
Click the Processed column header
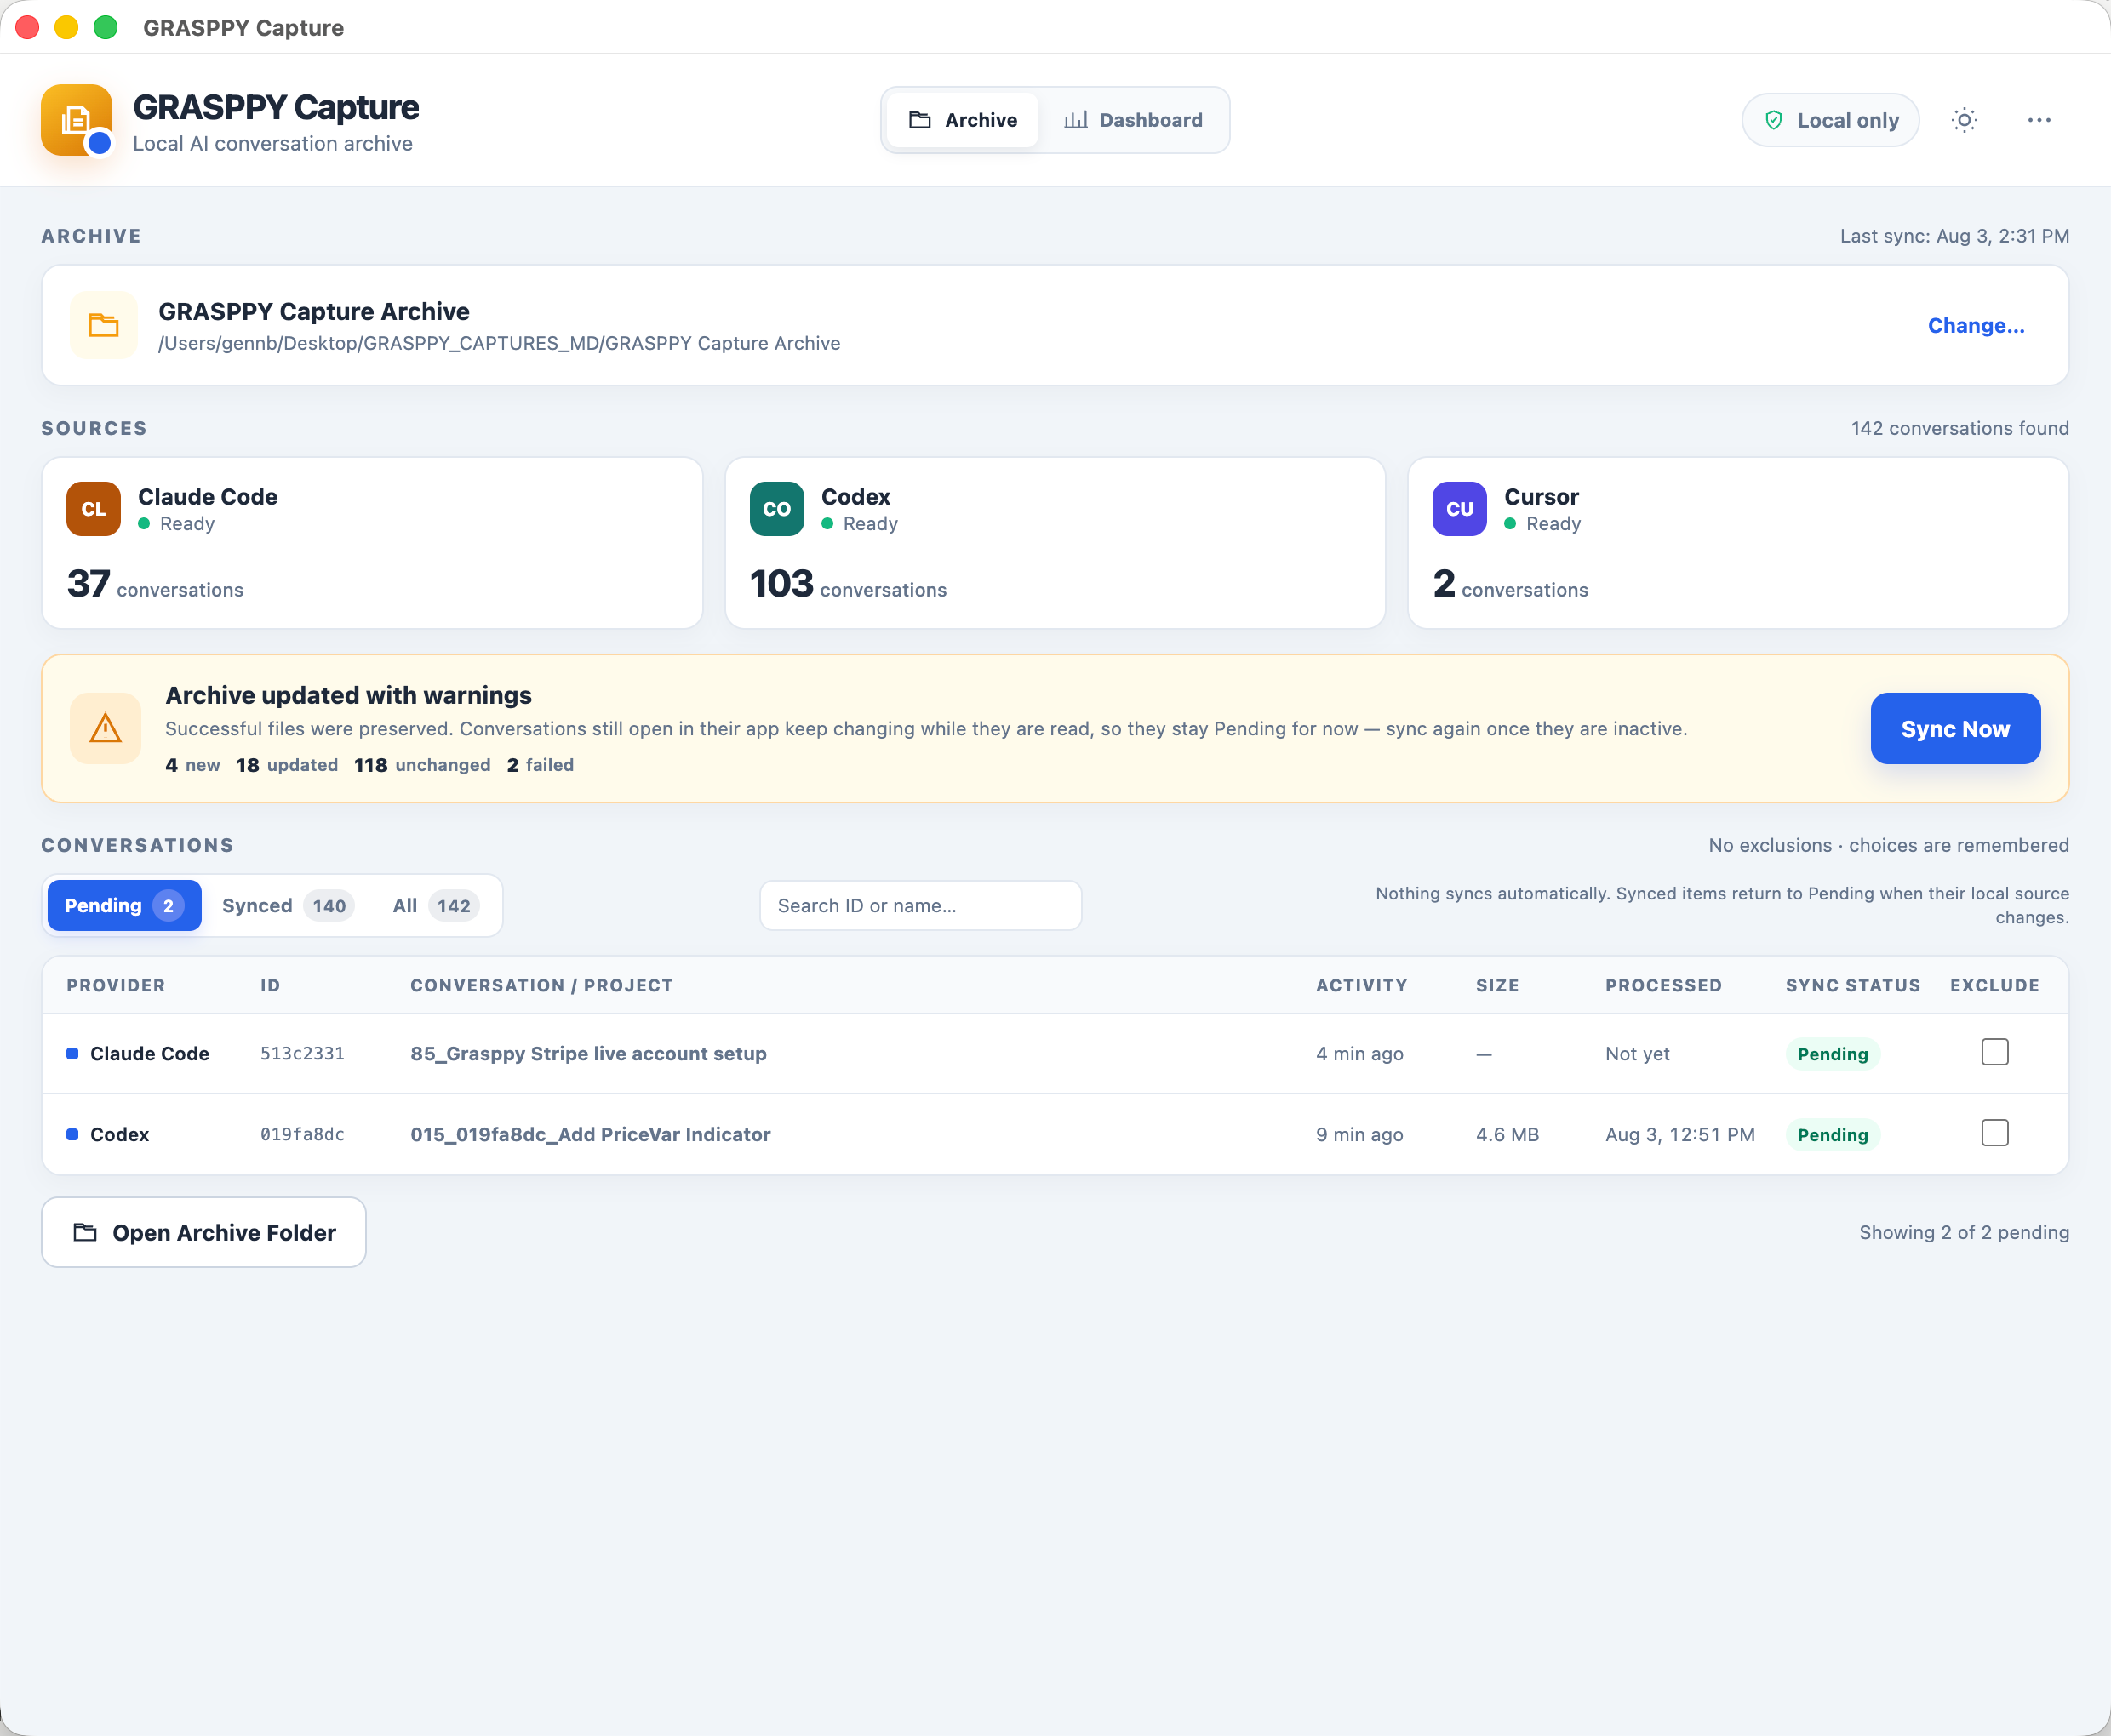(1663, 985)
